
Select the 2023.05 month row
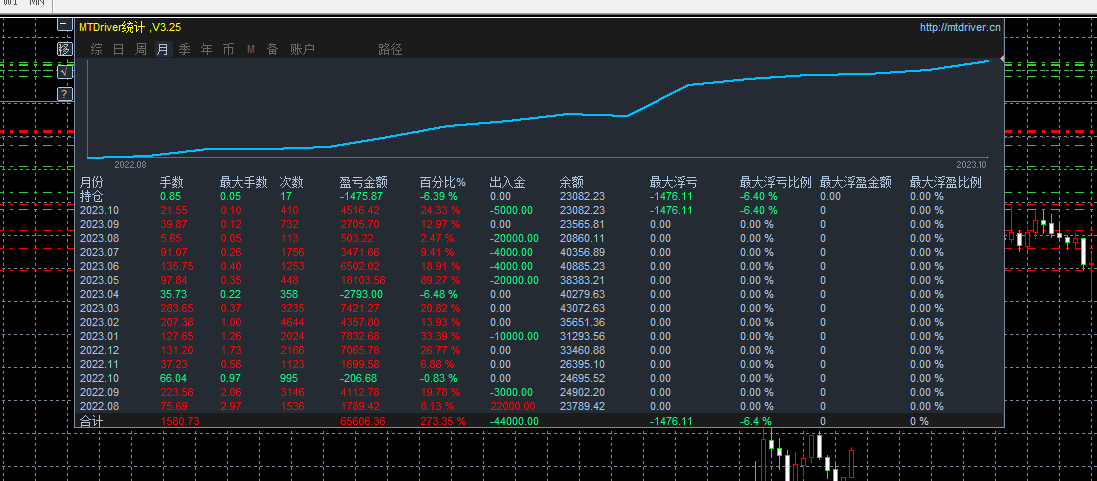(x=539, y=280)
